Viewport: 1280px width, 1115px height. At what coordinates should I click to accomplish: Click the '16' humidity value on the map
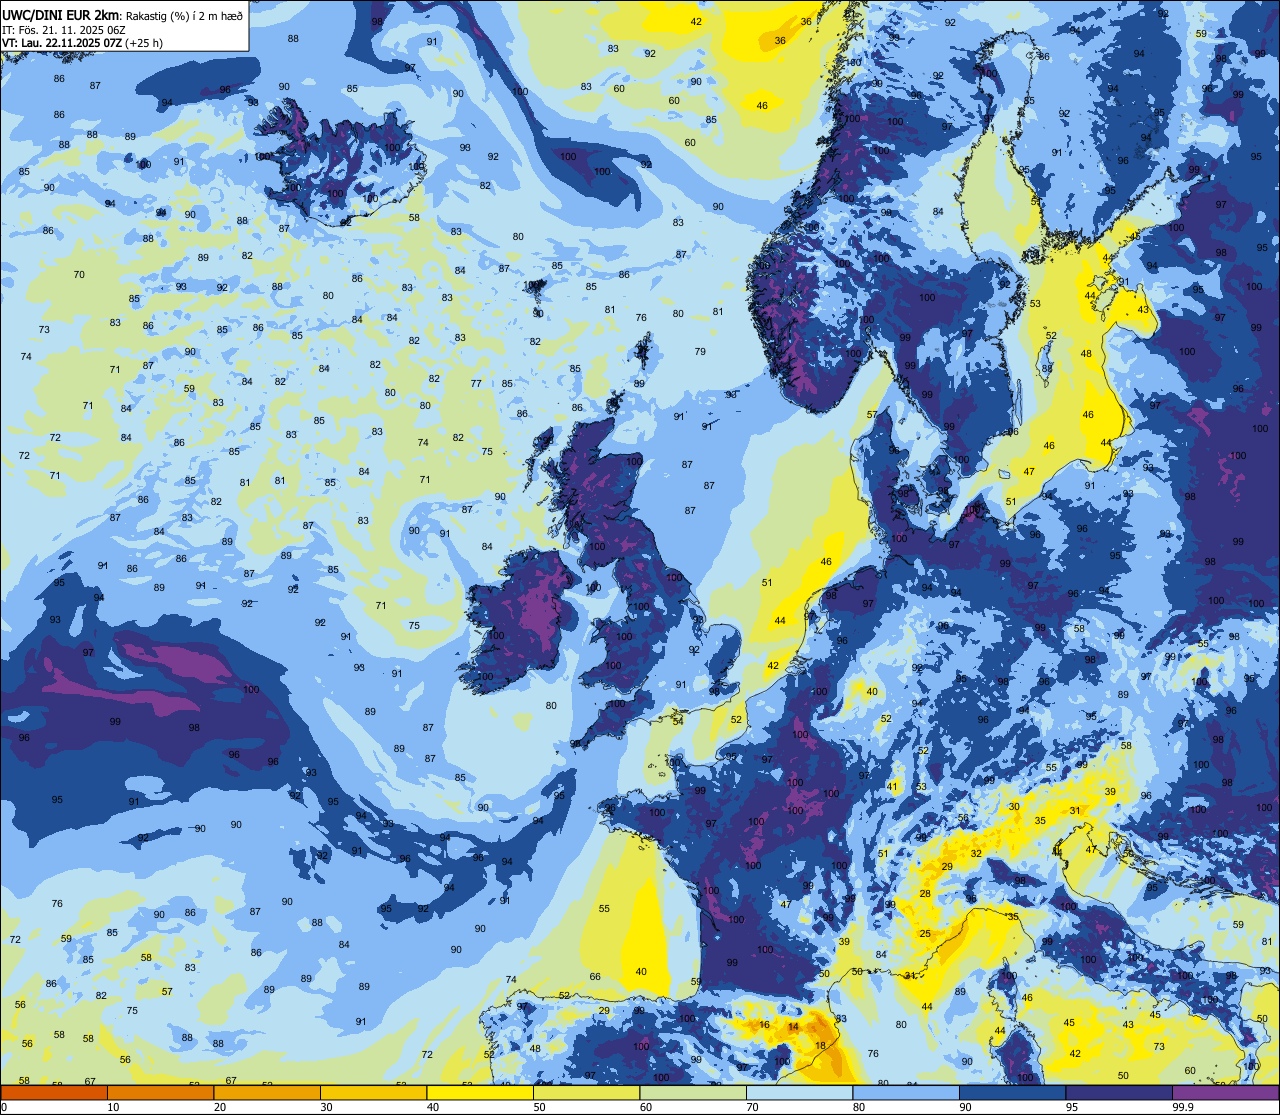click(x=764, y=1025)
